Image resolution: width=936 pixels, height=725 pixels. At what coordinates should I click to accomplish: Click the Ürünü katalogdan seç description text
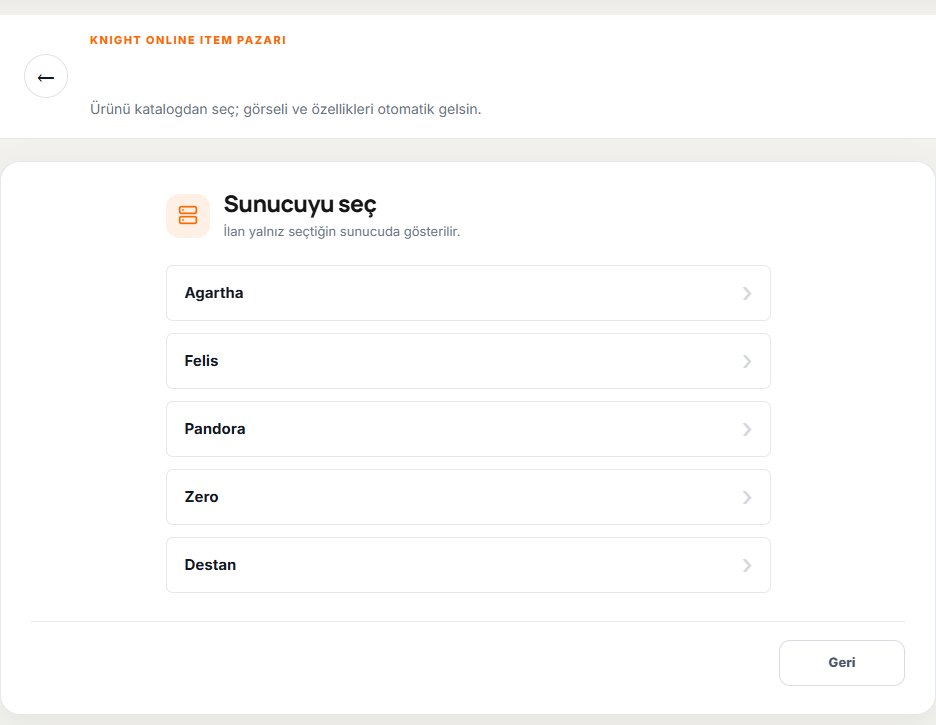point(285,109)
